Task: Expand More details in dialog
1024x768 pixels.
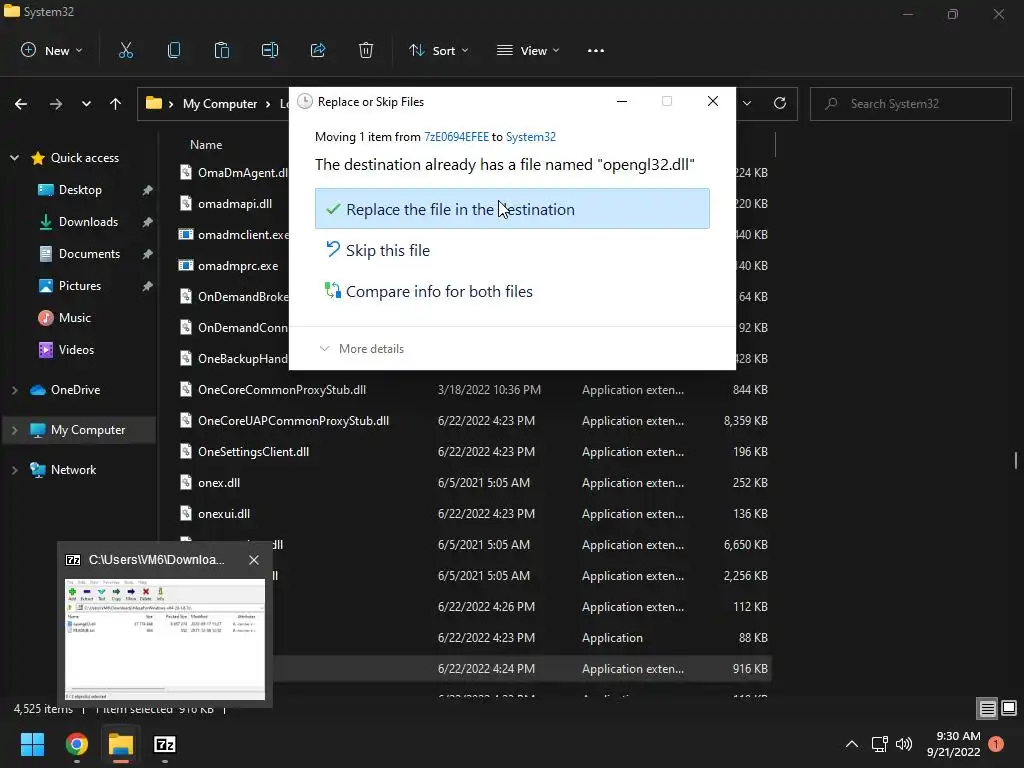Action: pos(362,349)
